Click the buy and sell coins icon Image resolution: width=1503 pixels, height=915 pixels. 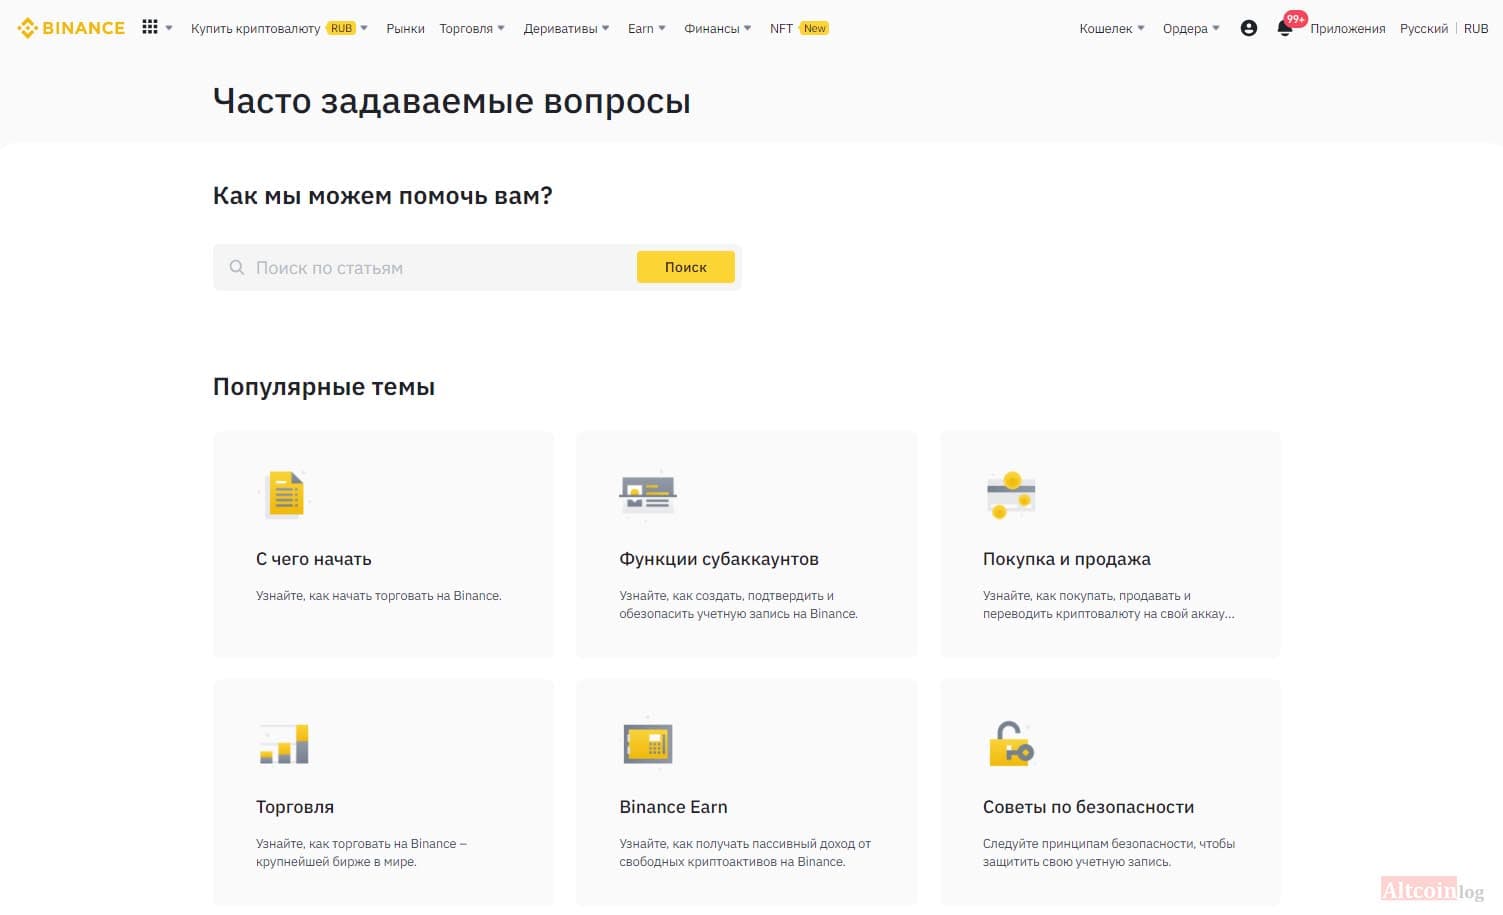pyautogui.click(x=1011, y=494)
